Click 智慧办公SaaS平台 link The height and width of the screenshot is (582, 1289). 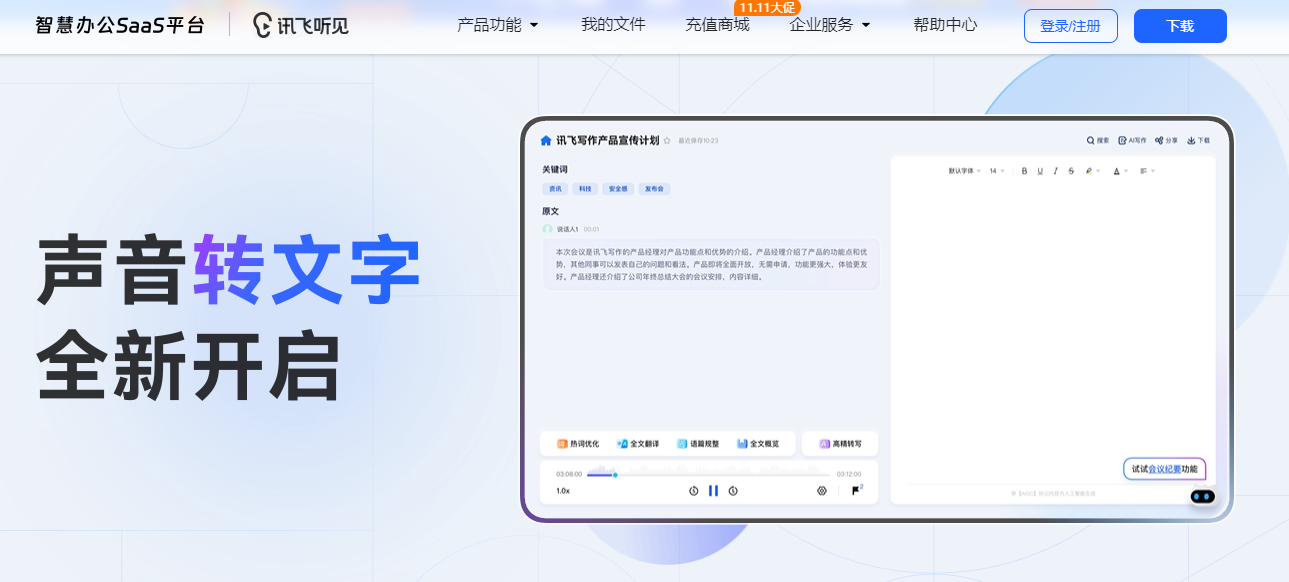[120, 25]
